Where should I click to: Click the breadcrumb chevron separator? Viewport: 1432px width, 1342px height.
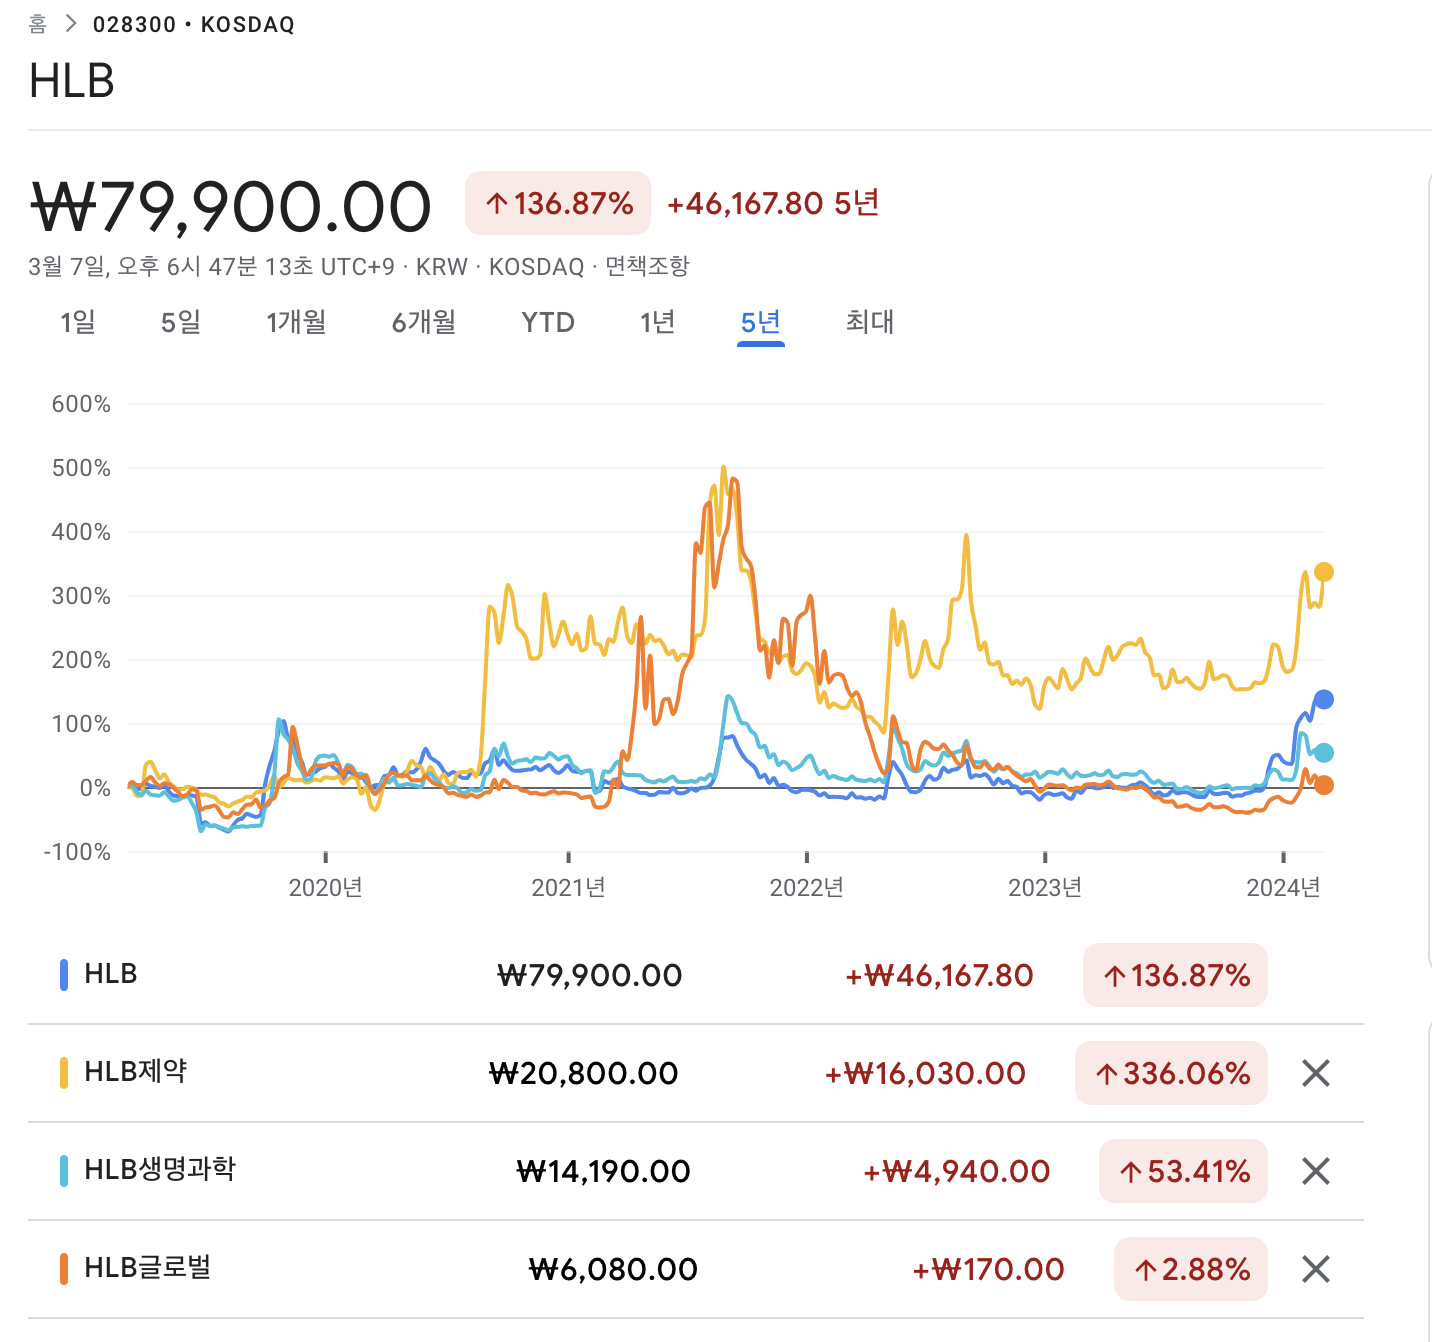click(x=70, y=24)
